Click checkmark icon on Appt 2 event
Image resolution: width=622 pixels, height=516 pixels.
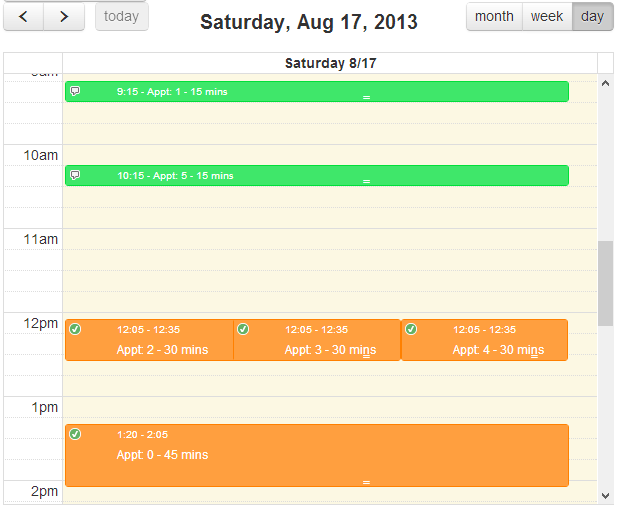click(x=75, y=329)
